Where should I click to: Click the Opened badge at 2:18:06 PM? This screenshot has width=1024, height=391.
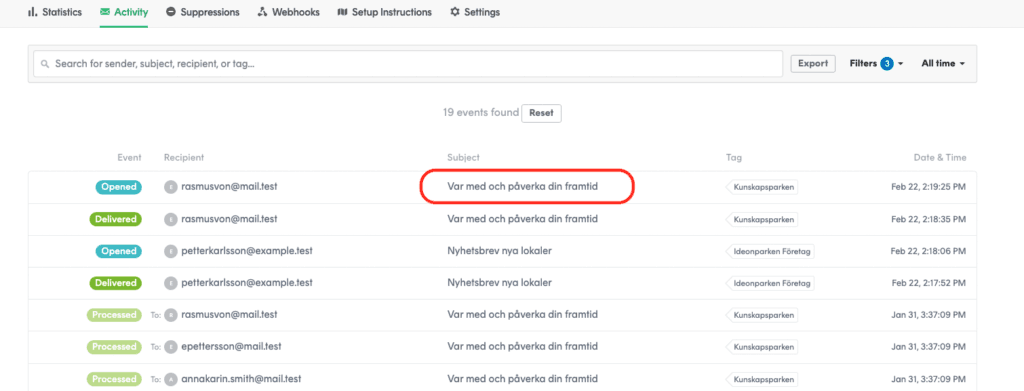pos(119,251)
